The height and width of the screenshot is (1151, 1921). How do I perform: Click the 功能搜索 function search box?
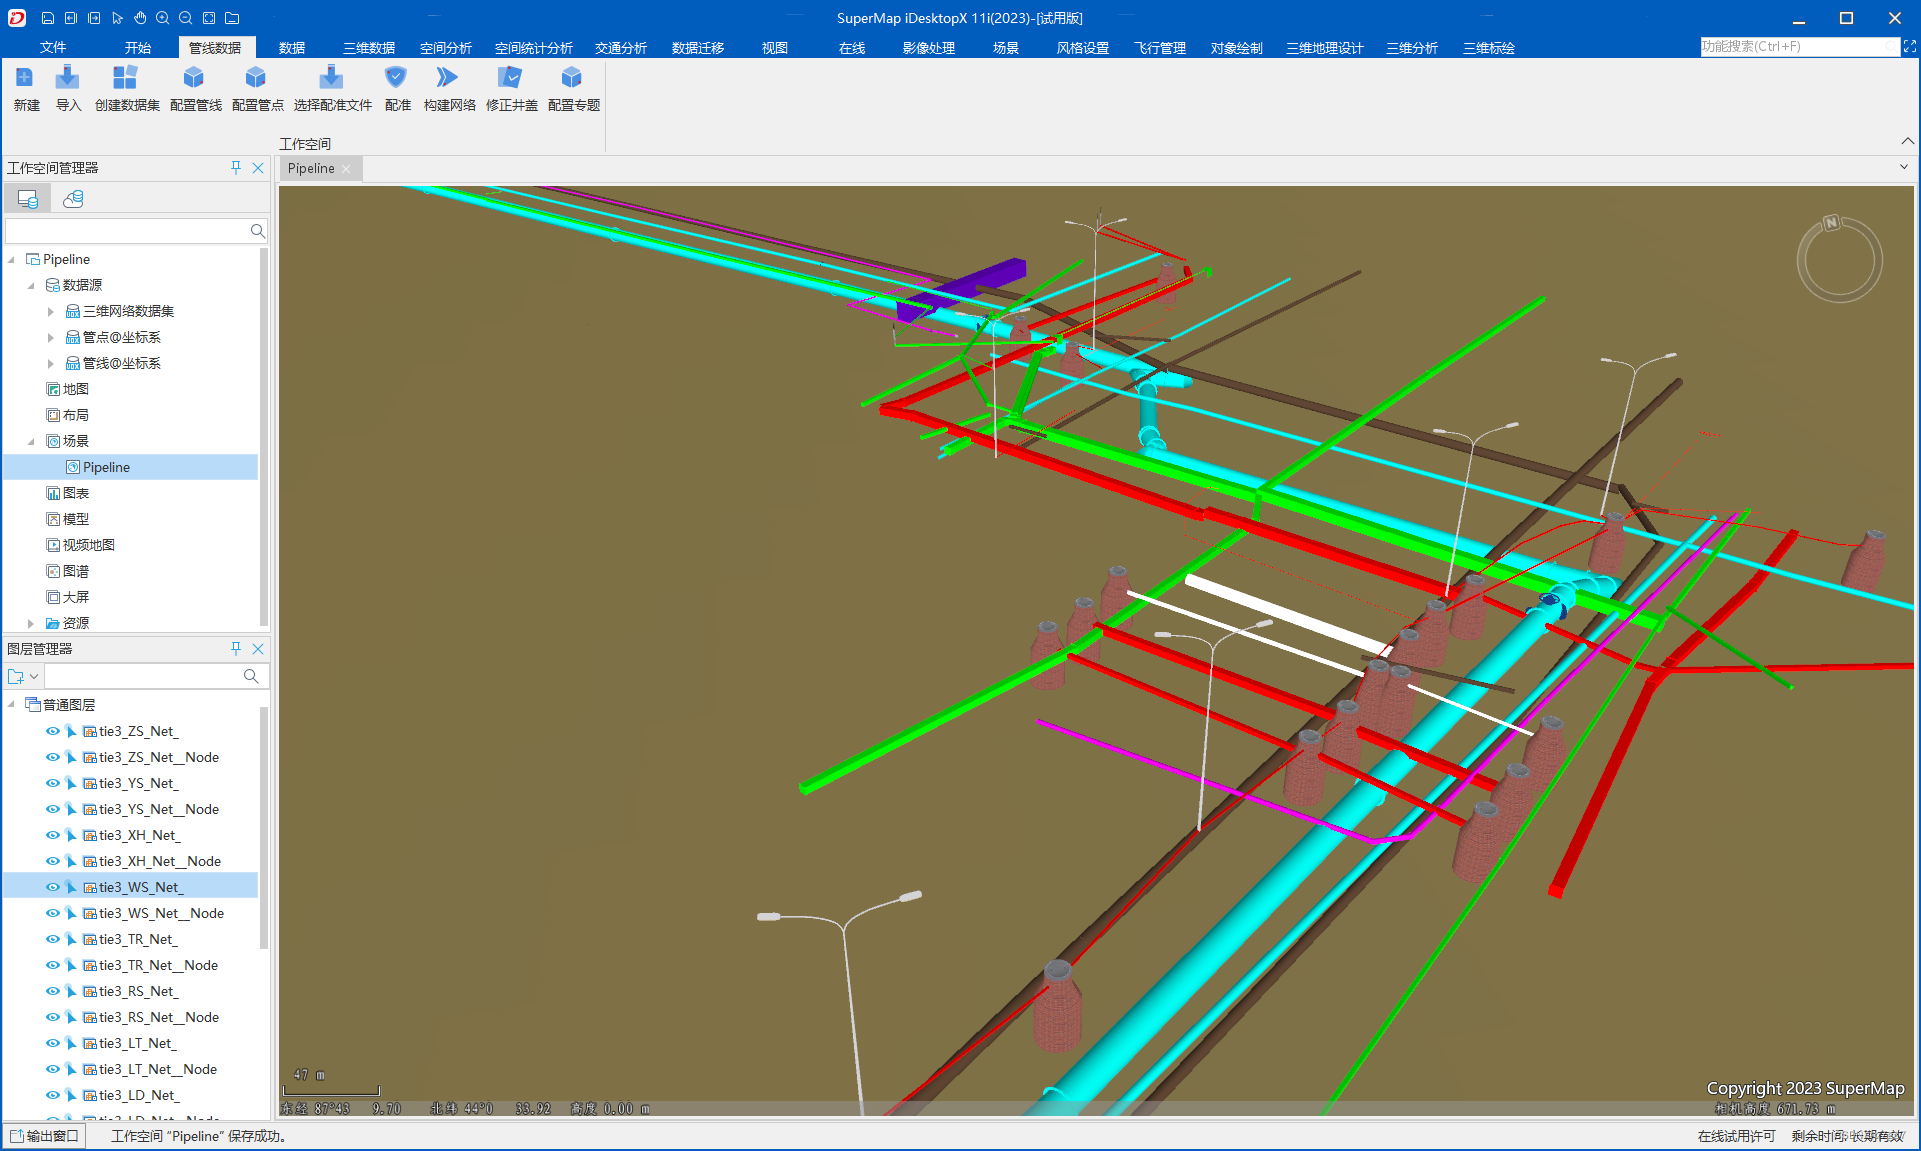(x=1799, y=47)
